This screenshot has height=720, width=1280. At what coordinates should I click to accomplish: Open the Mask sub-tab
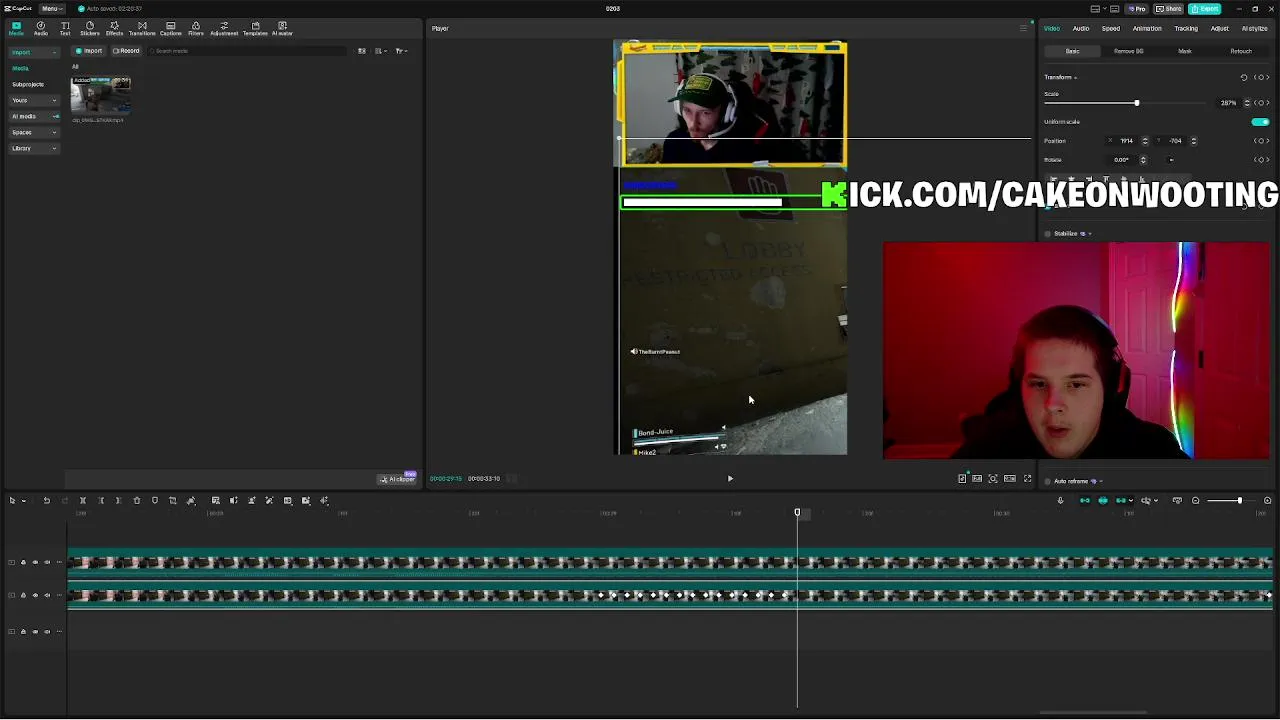pos(1185,51)
